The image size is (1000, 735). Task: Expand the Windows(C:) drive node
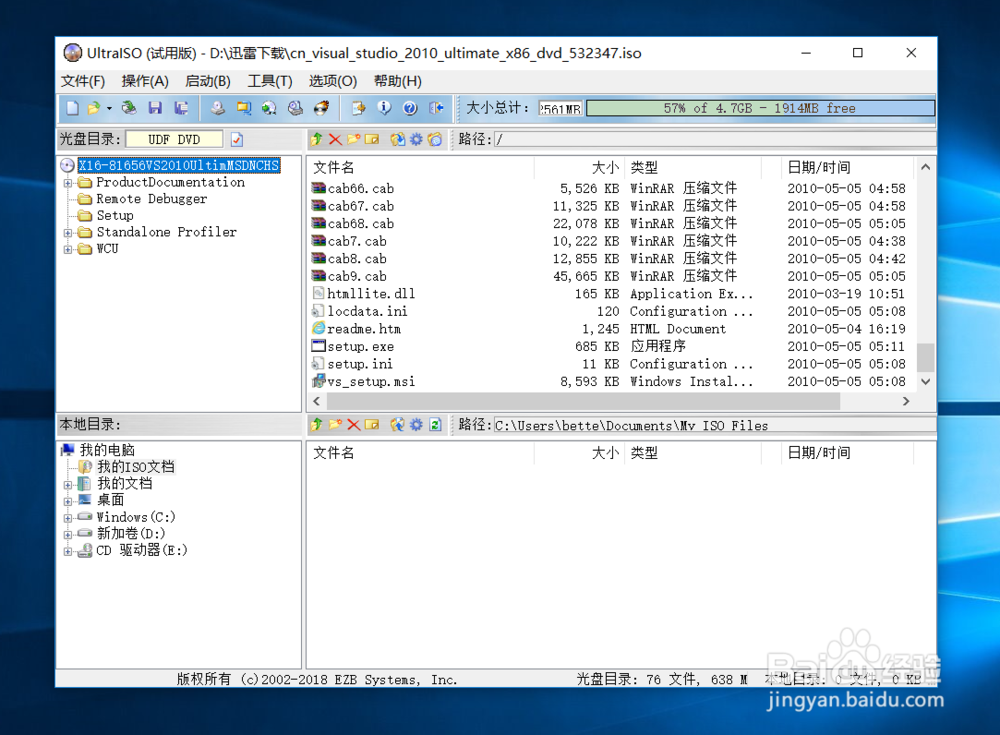tap(68, 518)
